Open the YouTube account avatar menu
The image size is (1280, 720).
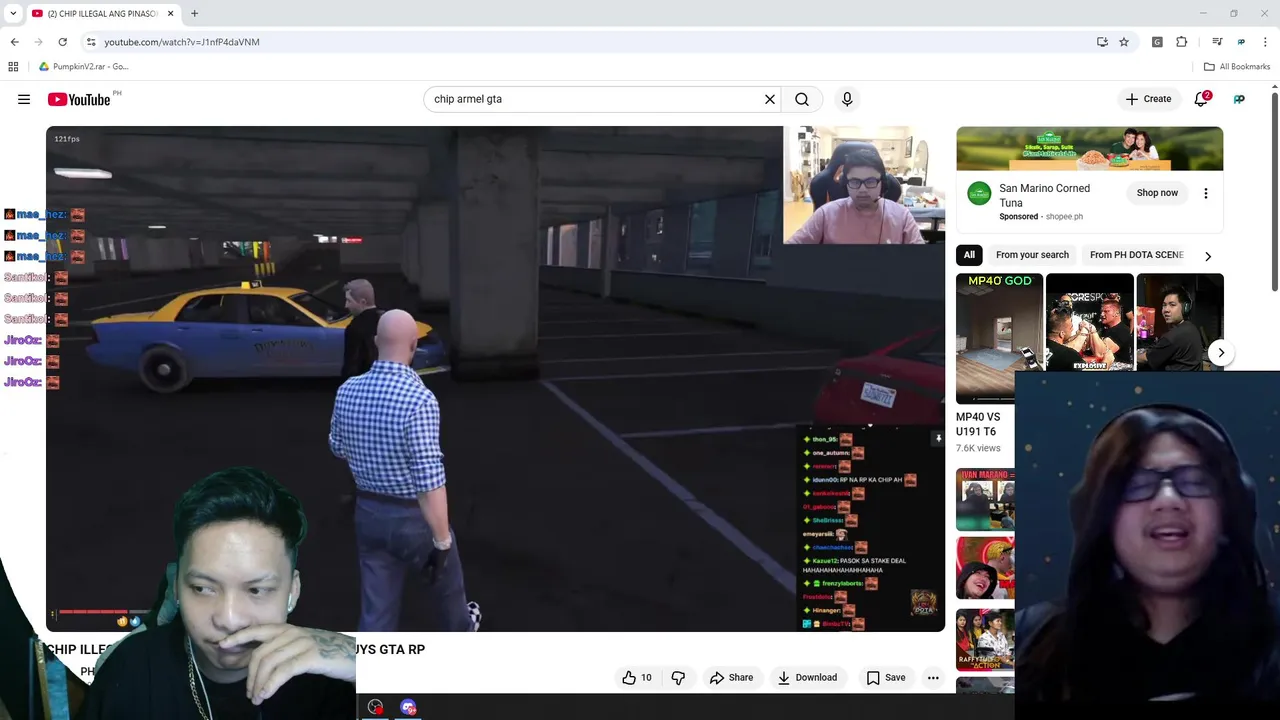(x=1239, y=99)
